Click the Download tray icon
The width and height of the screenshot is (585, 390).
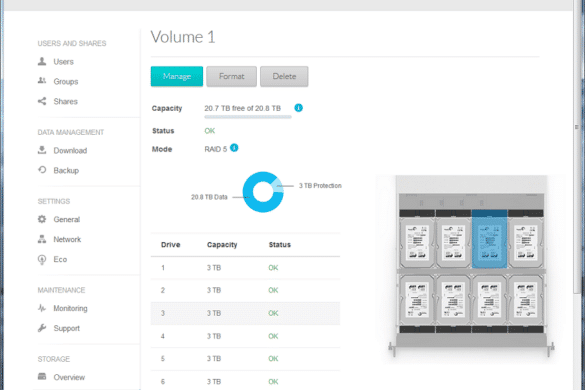coord(42,150)
